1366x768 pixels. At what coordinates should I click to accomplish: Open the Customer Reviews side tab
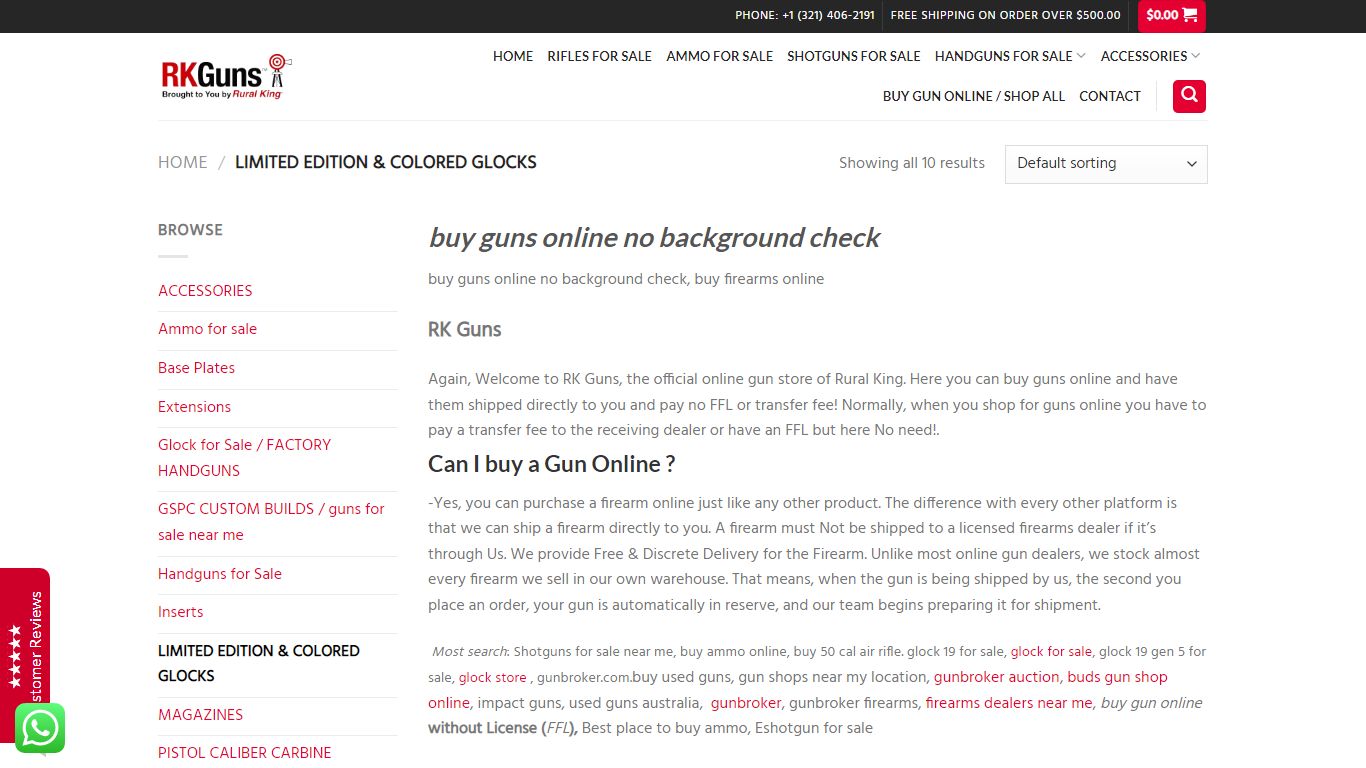[25, 655]
